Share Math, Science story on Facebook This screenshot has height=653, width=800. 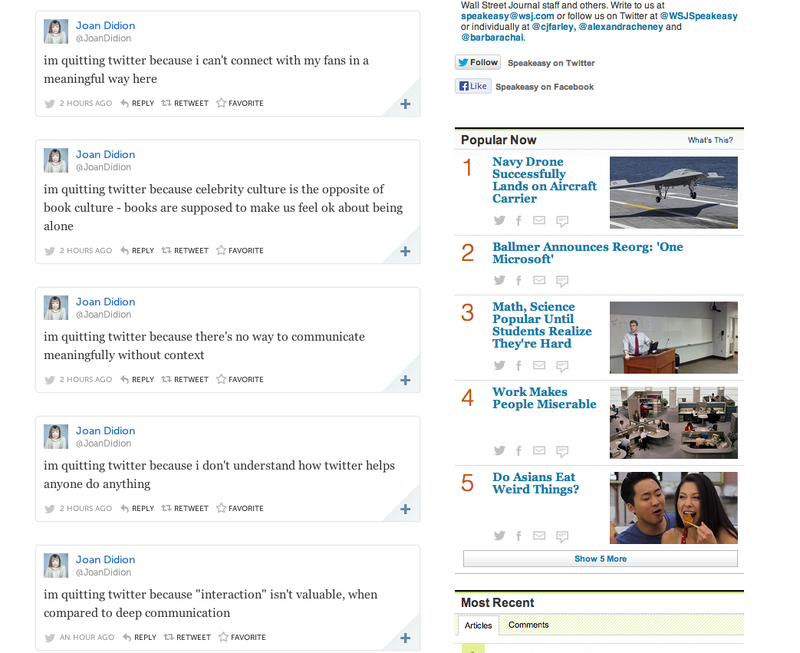pyautogui.click(x=518, y=365)
